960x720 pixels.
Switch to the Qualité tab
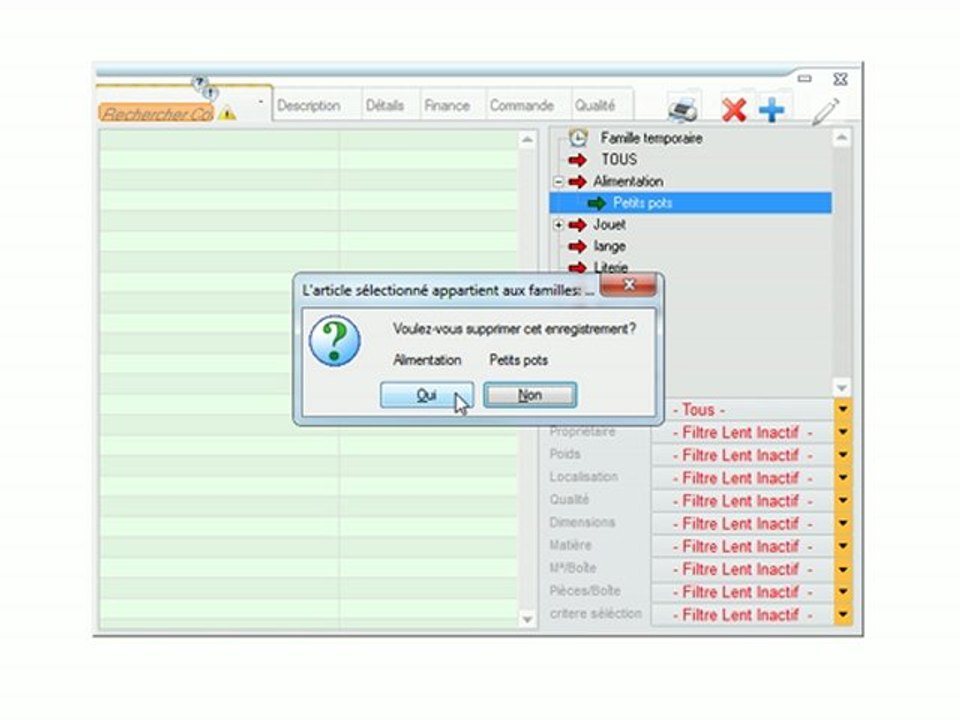coord(594,105)
